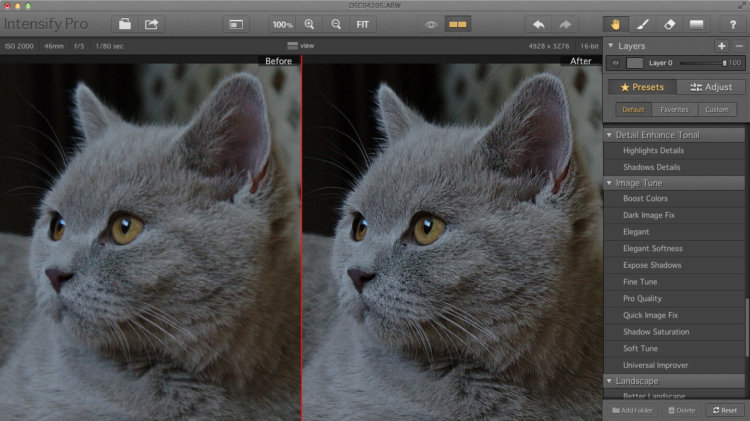Select the Eraser tool
This screenshot has width=750, height=421.
pyautogui.click(x=669, y=24)
